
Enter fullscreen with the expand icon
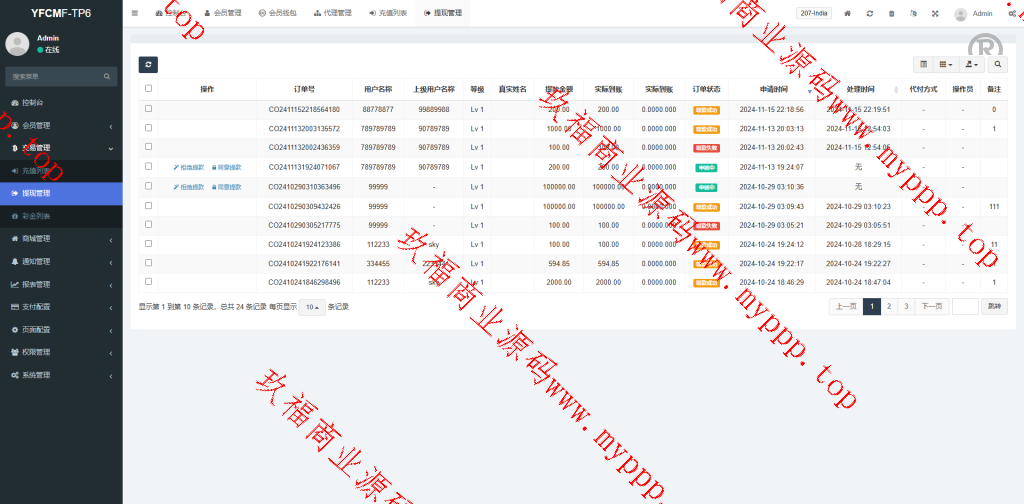tap(935, 14)
